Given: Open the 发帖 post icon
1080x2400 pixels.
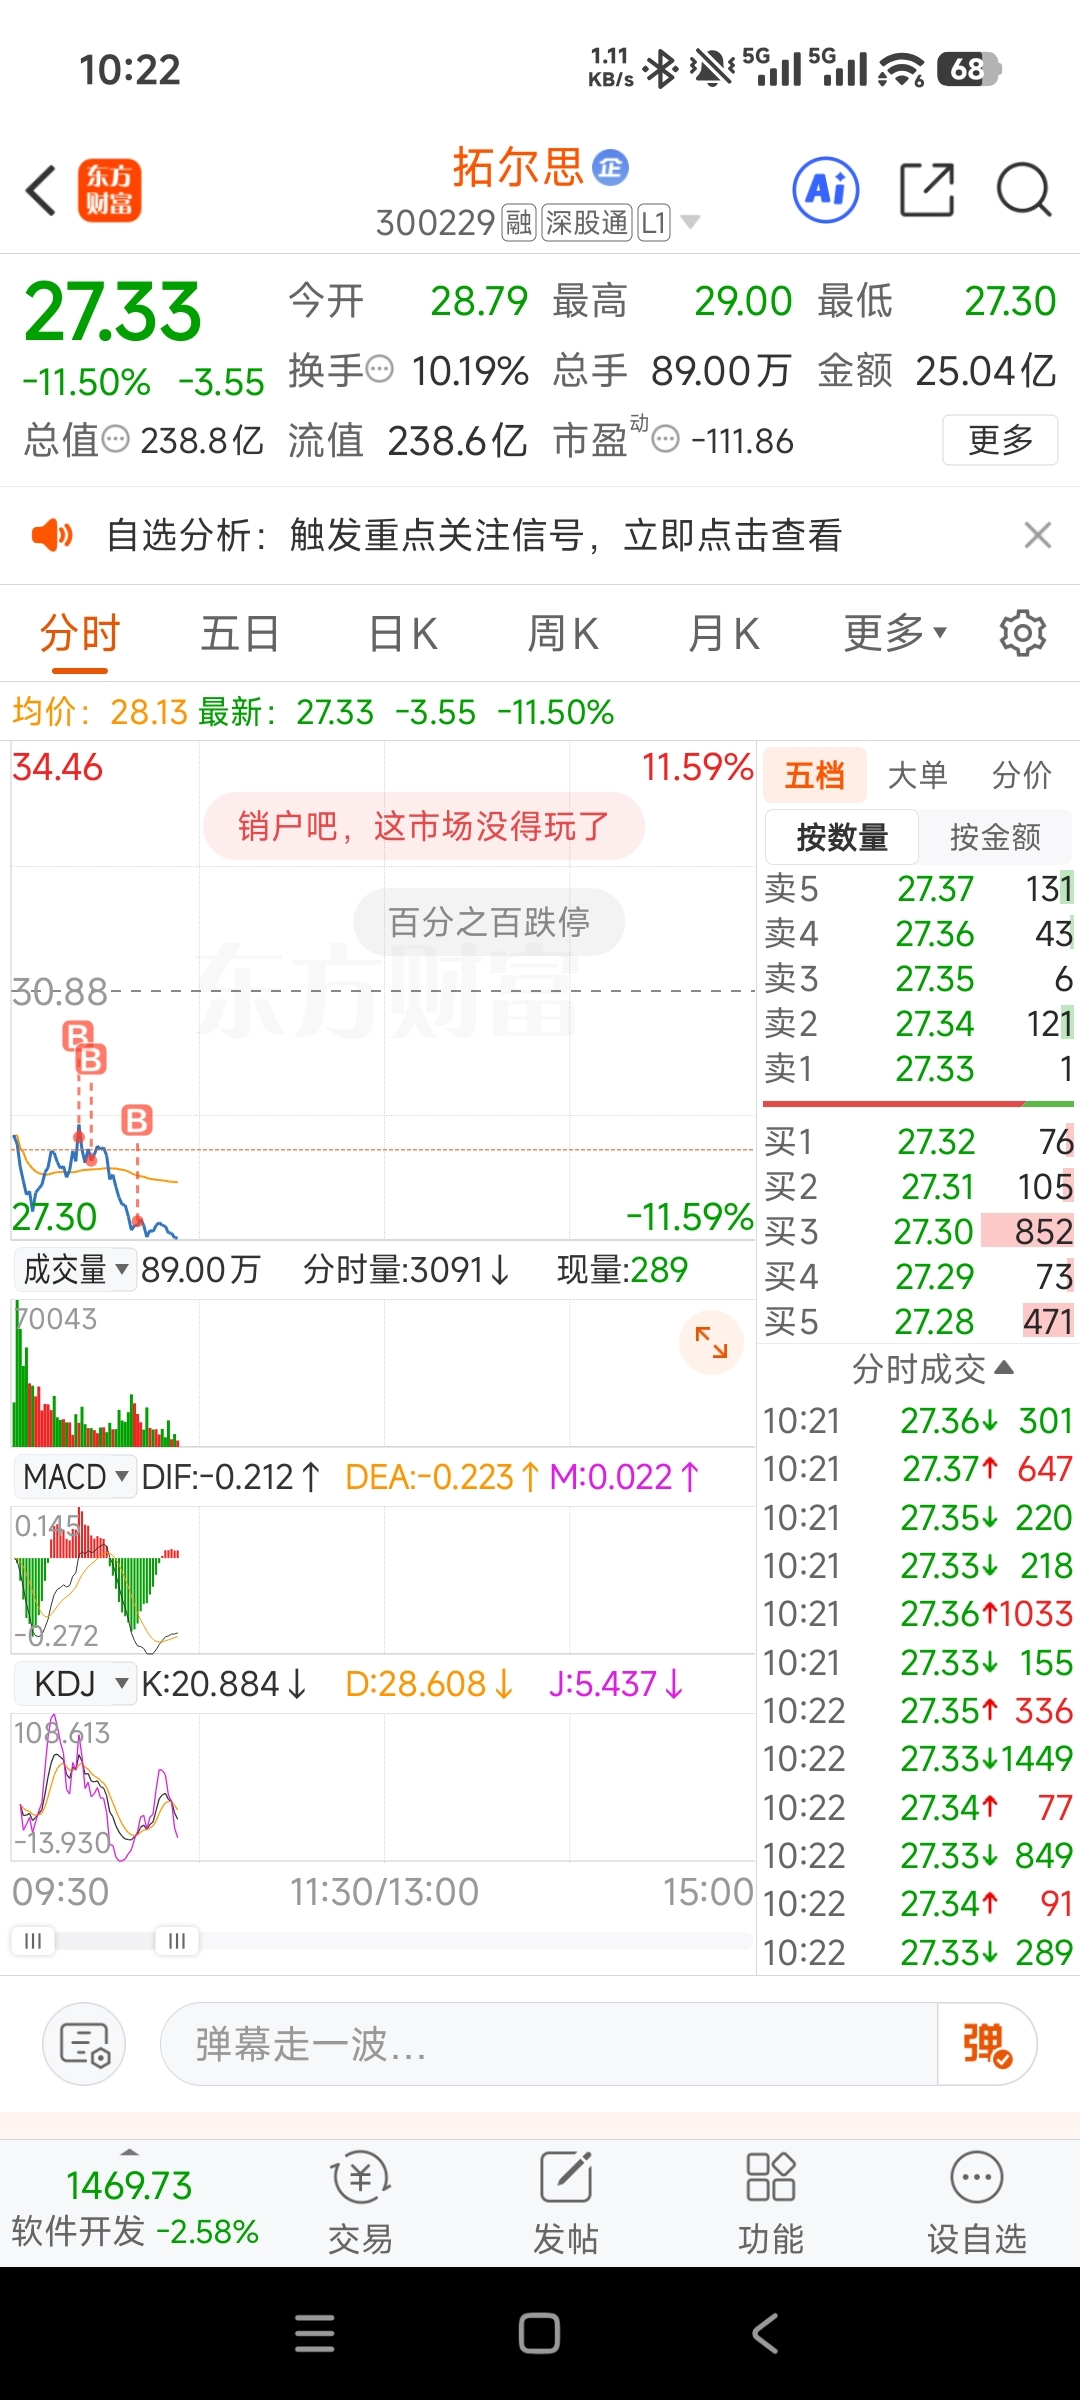Looking at the screenshot, I should pos(566,2201).
